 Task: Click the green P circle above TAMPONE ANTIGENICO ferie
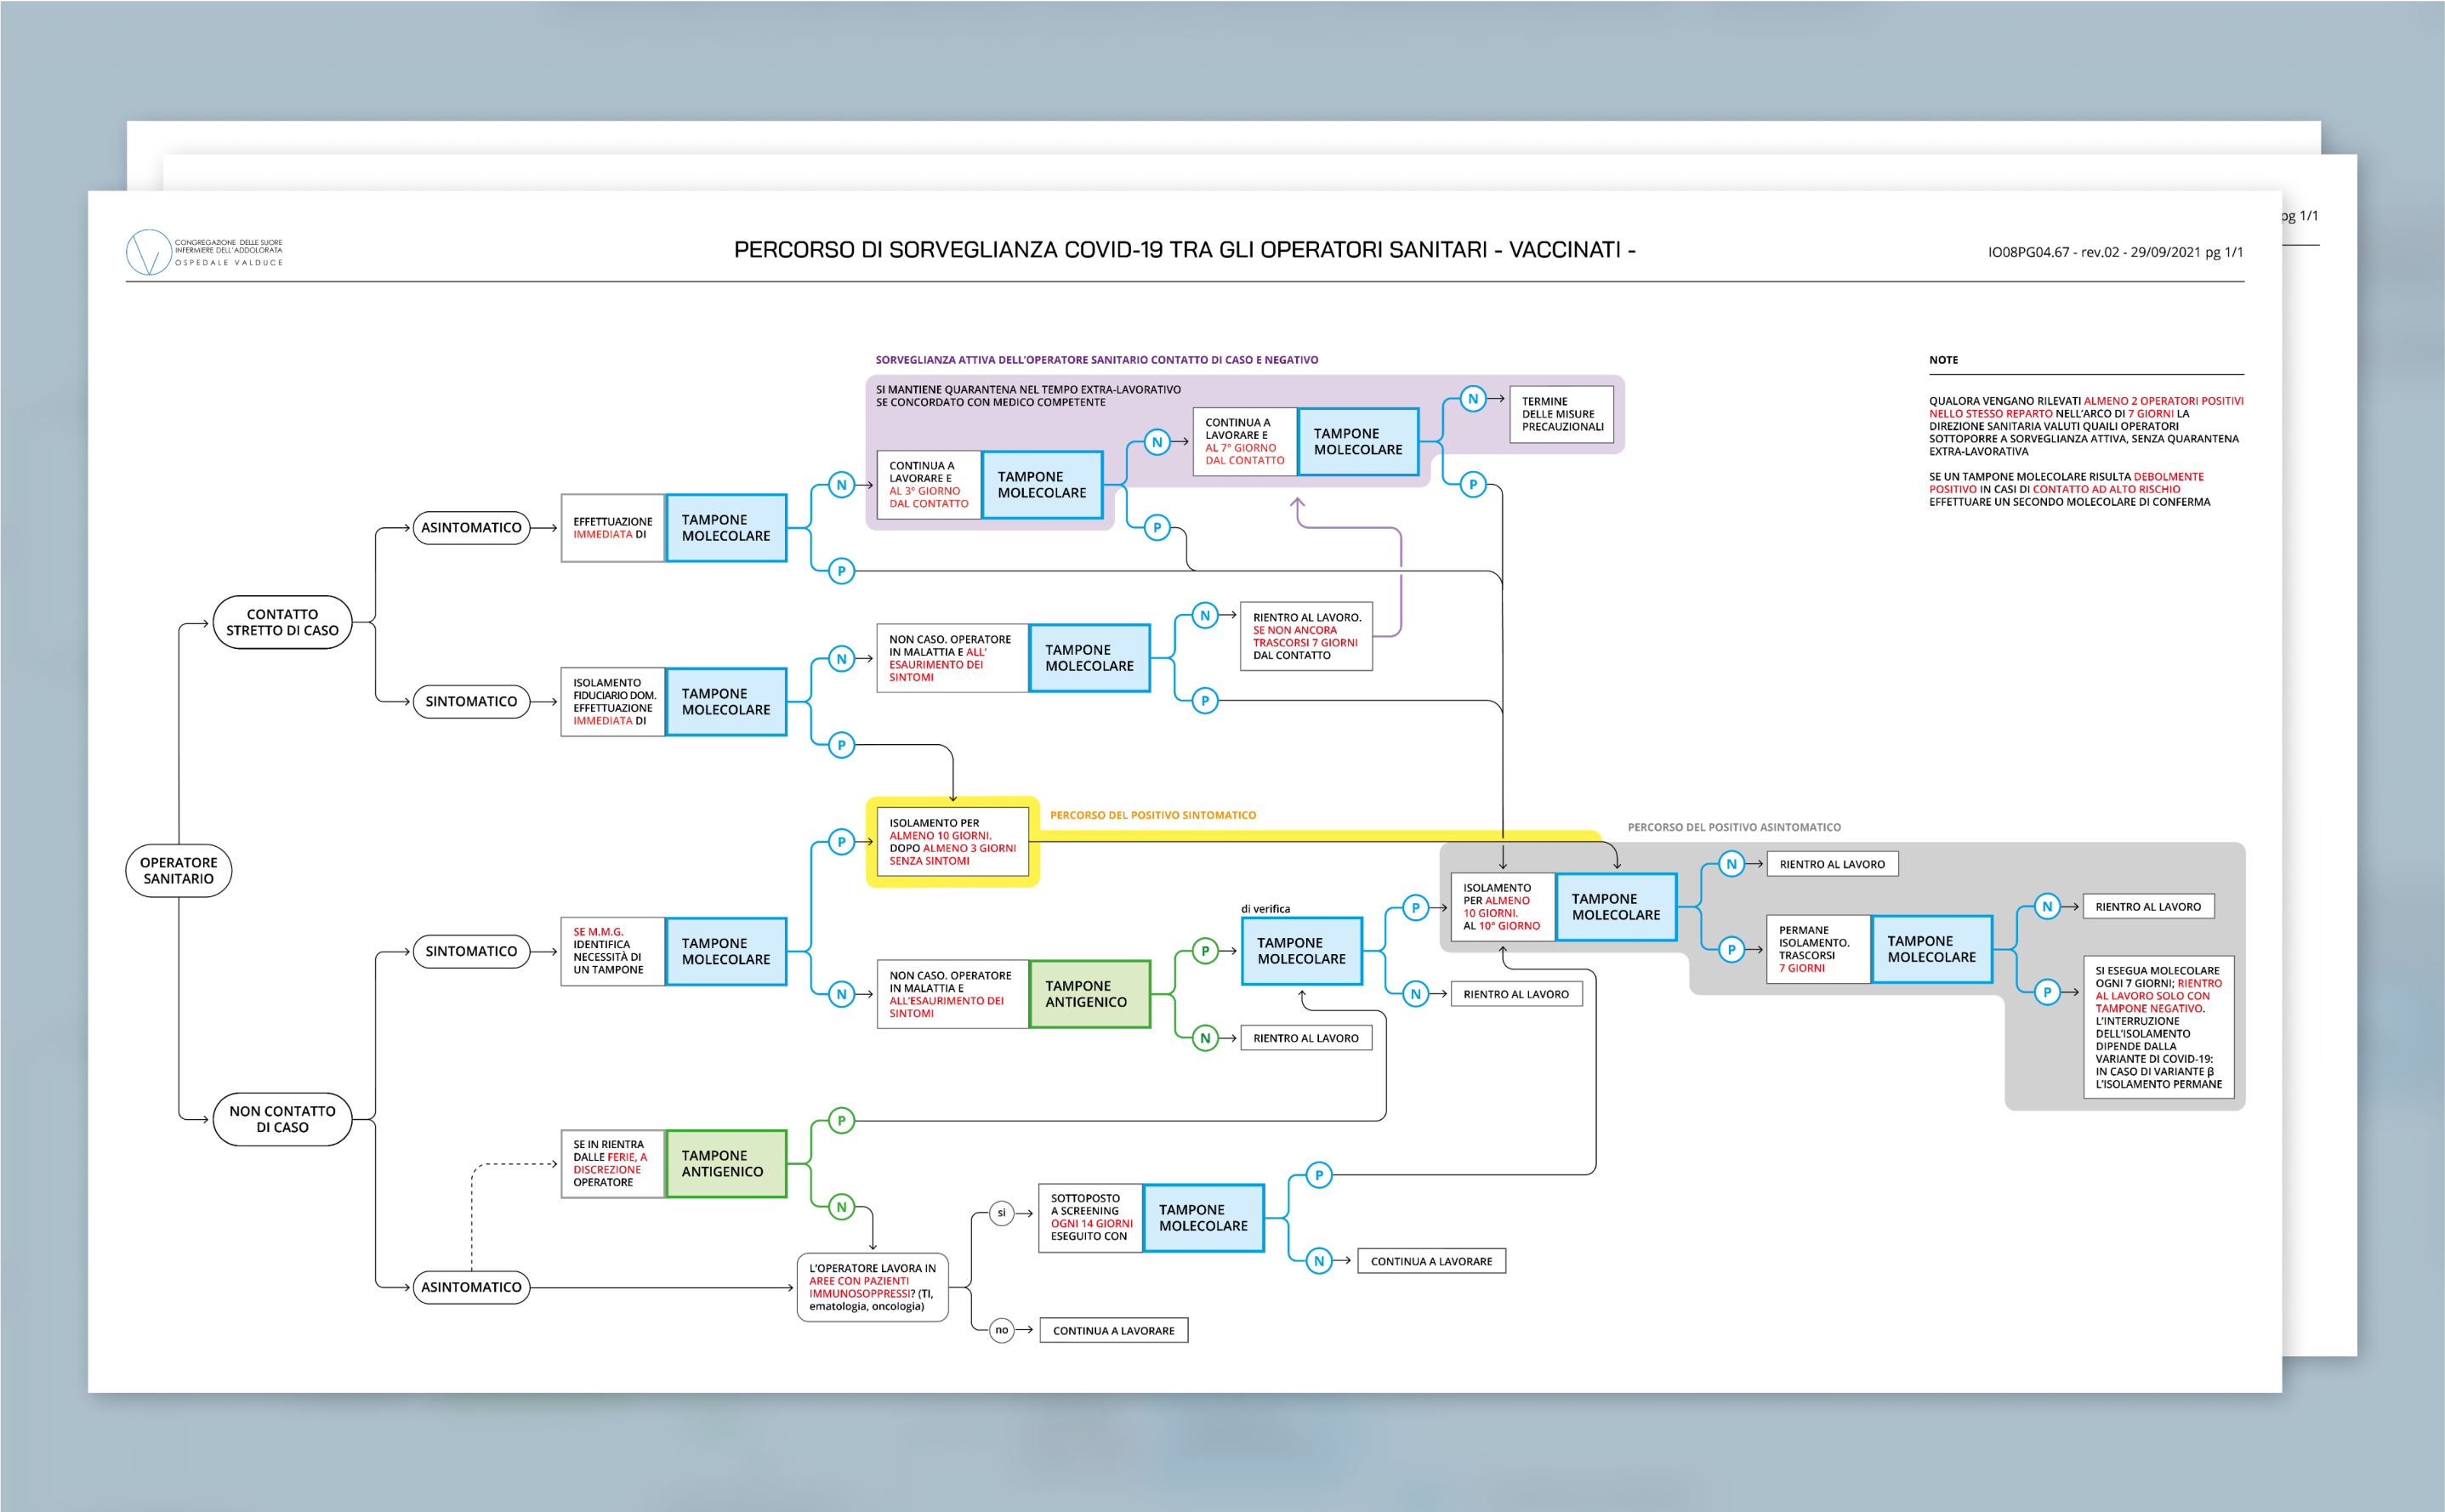pos(841,1120)
